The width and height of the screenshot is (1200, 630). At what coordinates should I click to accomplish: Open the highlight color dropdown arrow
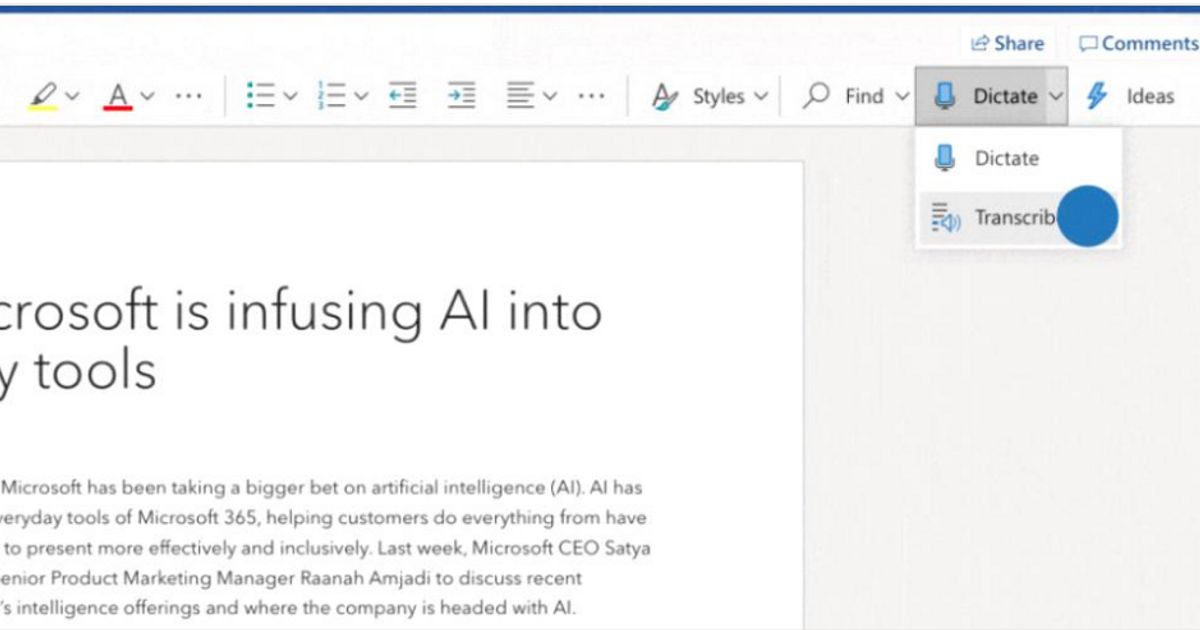click(72, 96)
